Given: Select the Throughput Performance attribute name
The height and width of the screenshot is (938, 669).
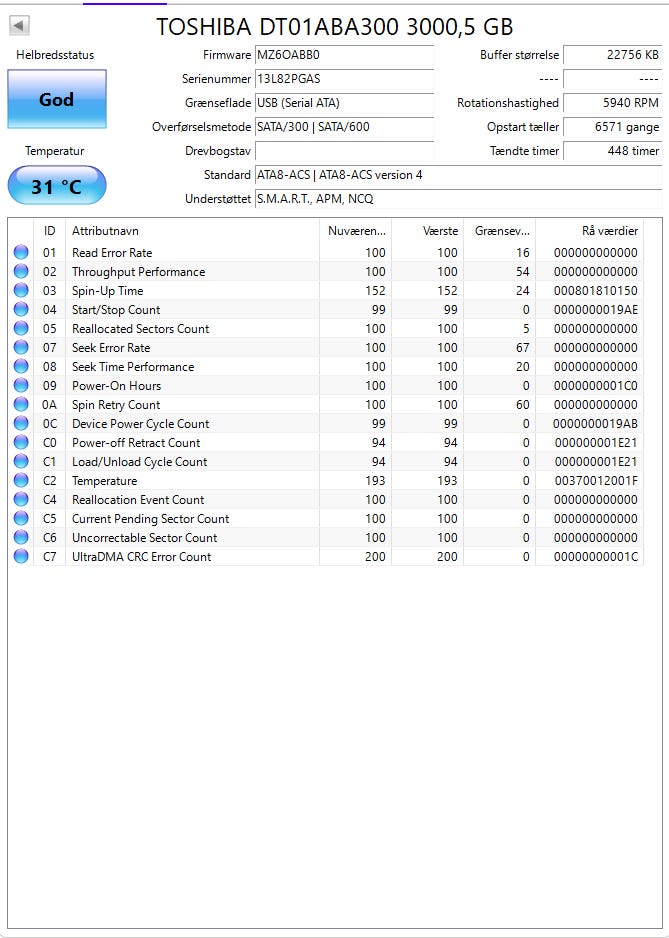Looking at the screenshot, I should [x=138, y=272].
